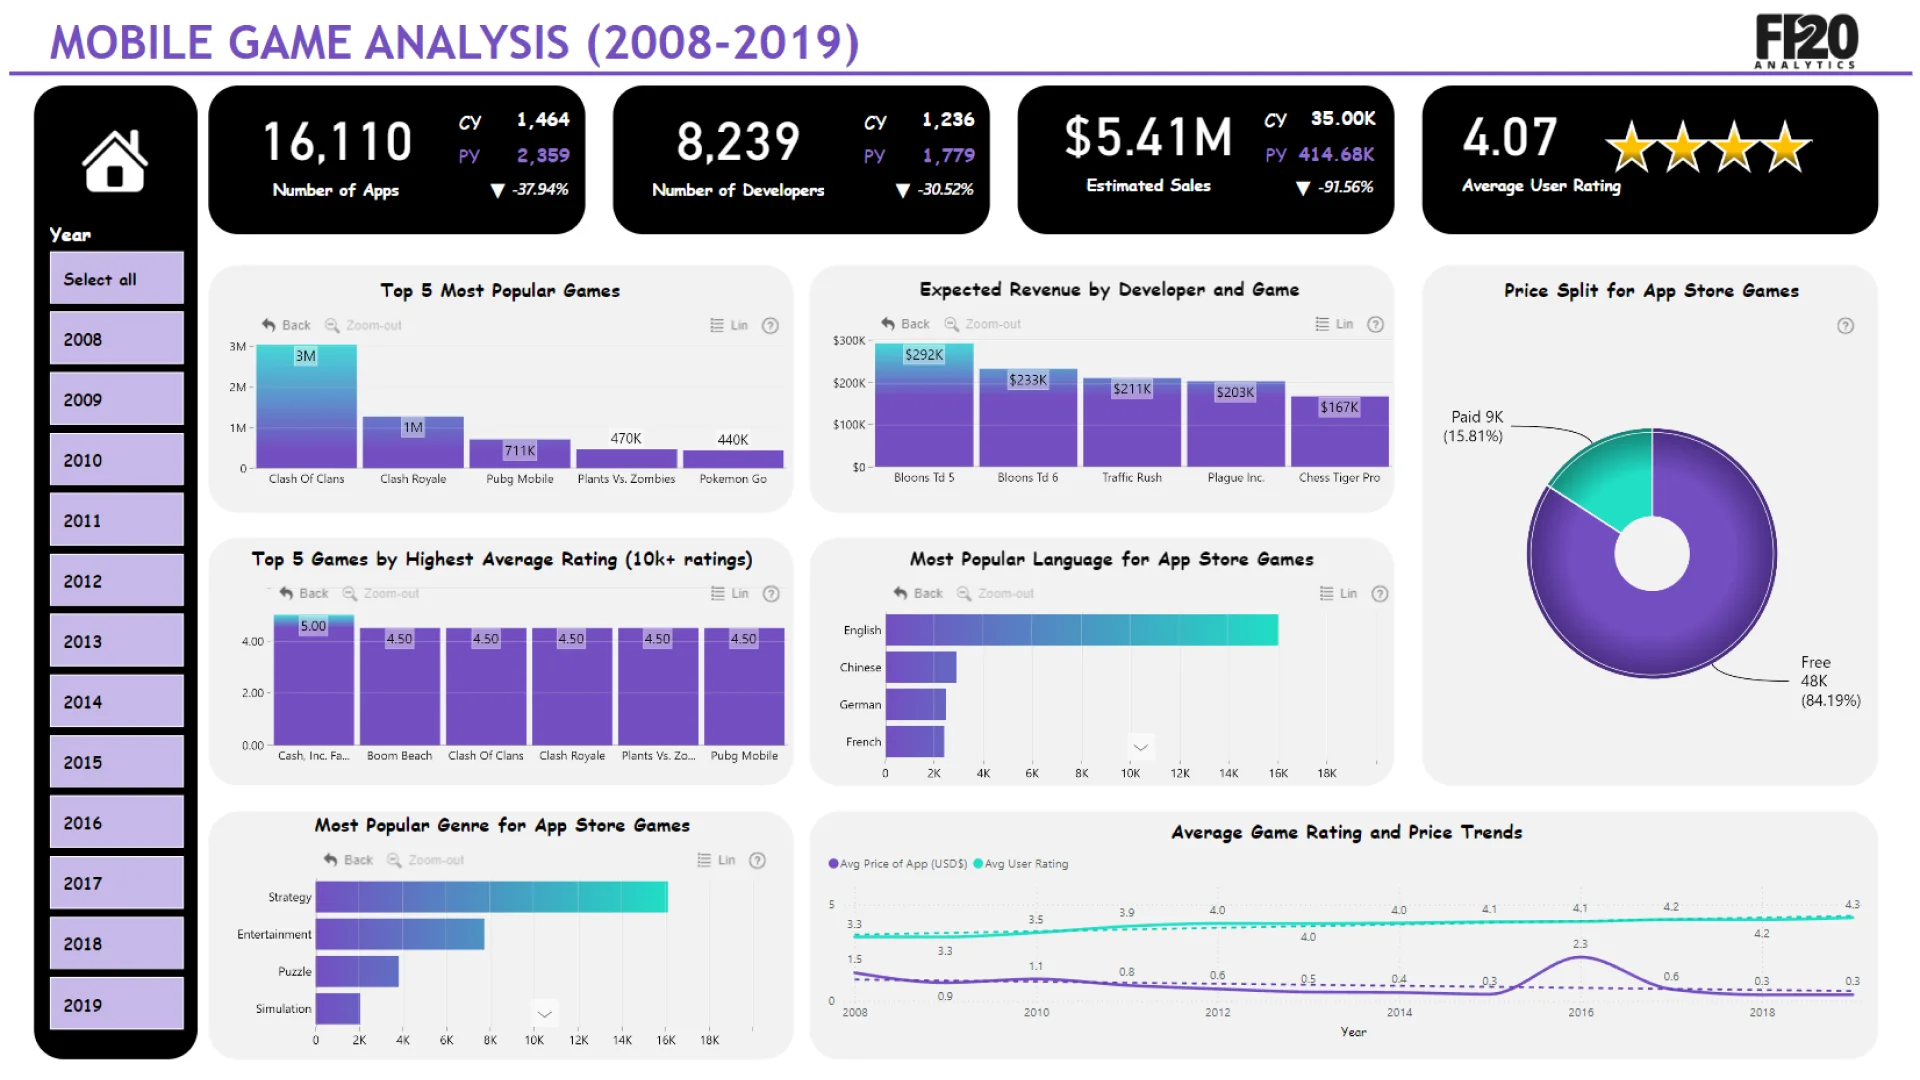The image size is (1920, 1080).
Task: Filter by year 2009
Action: [x=117, y=399]
